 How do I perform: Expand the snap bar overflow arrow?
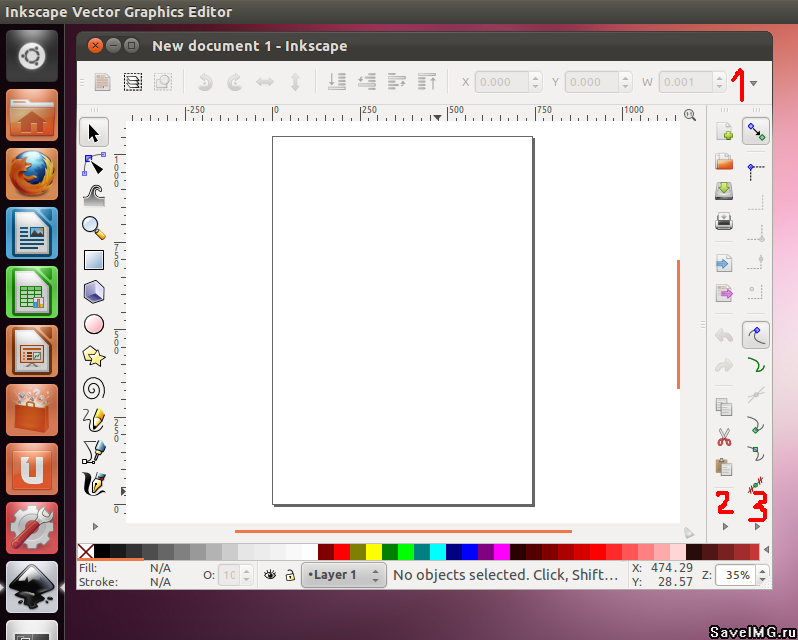(757, 527)
